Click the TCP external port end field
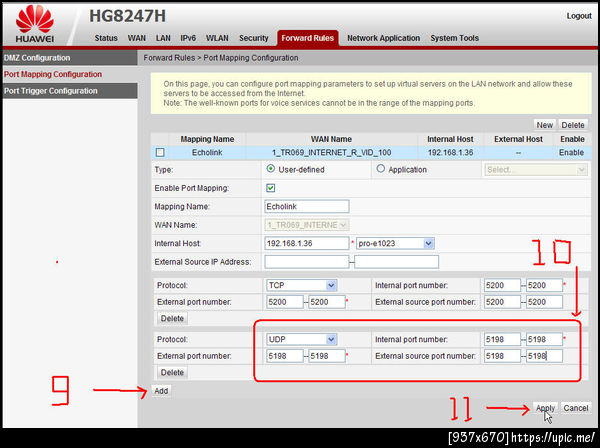Screen dimensions: 600x448 [x=327, y=302]
